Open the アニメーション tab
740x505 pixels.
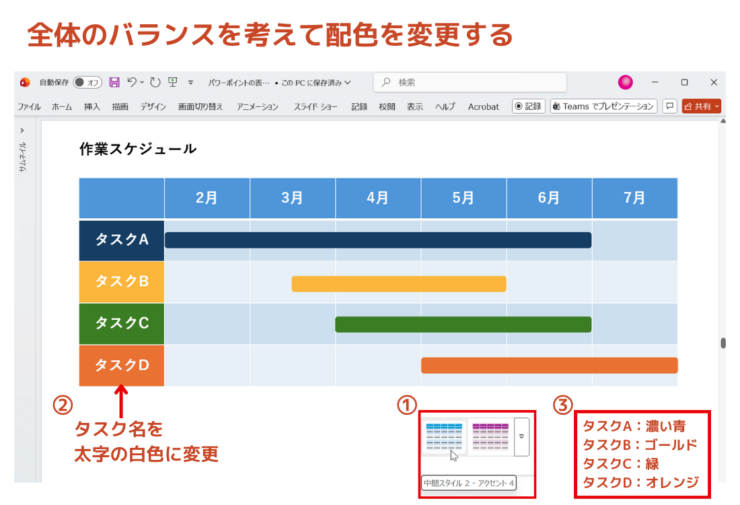(258, 107)
